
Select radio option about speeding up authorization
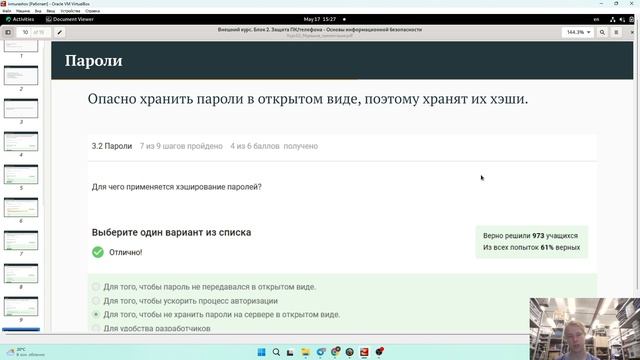(x=96, y=301)
